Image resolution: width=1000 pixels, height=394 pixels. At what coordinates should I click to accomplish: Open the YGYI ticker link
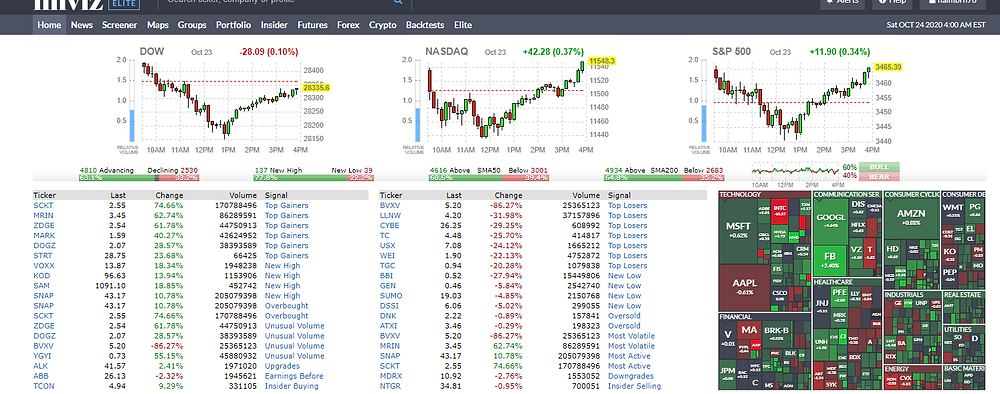point(43,356)
